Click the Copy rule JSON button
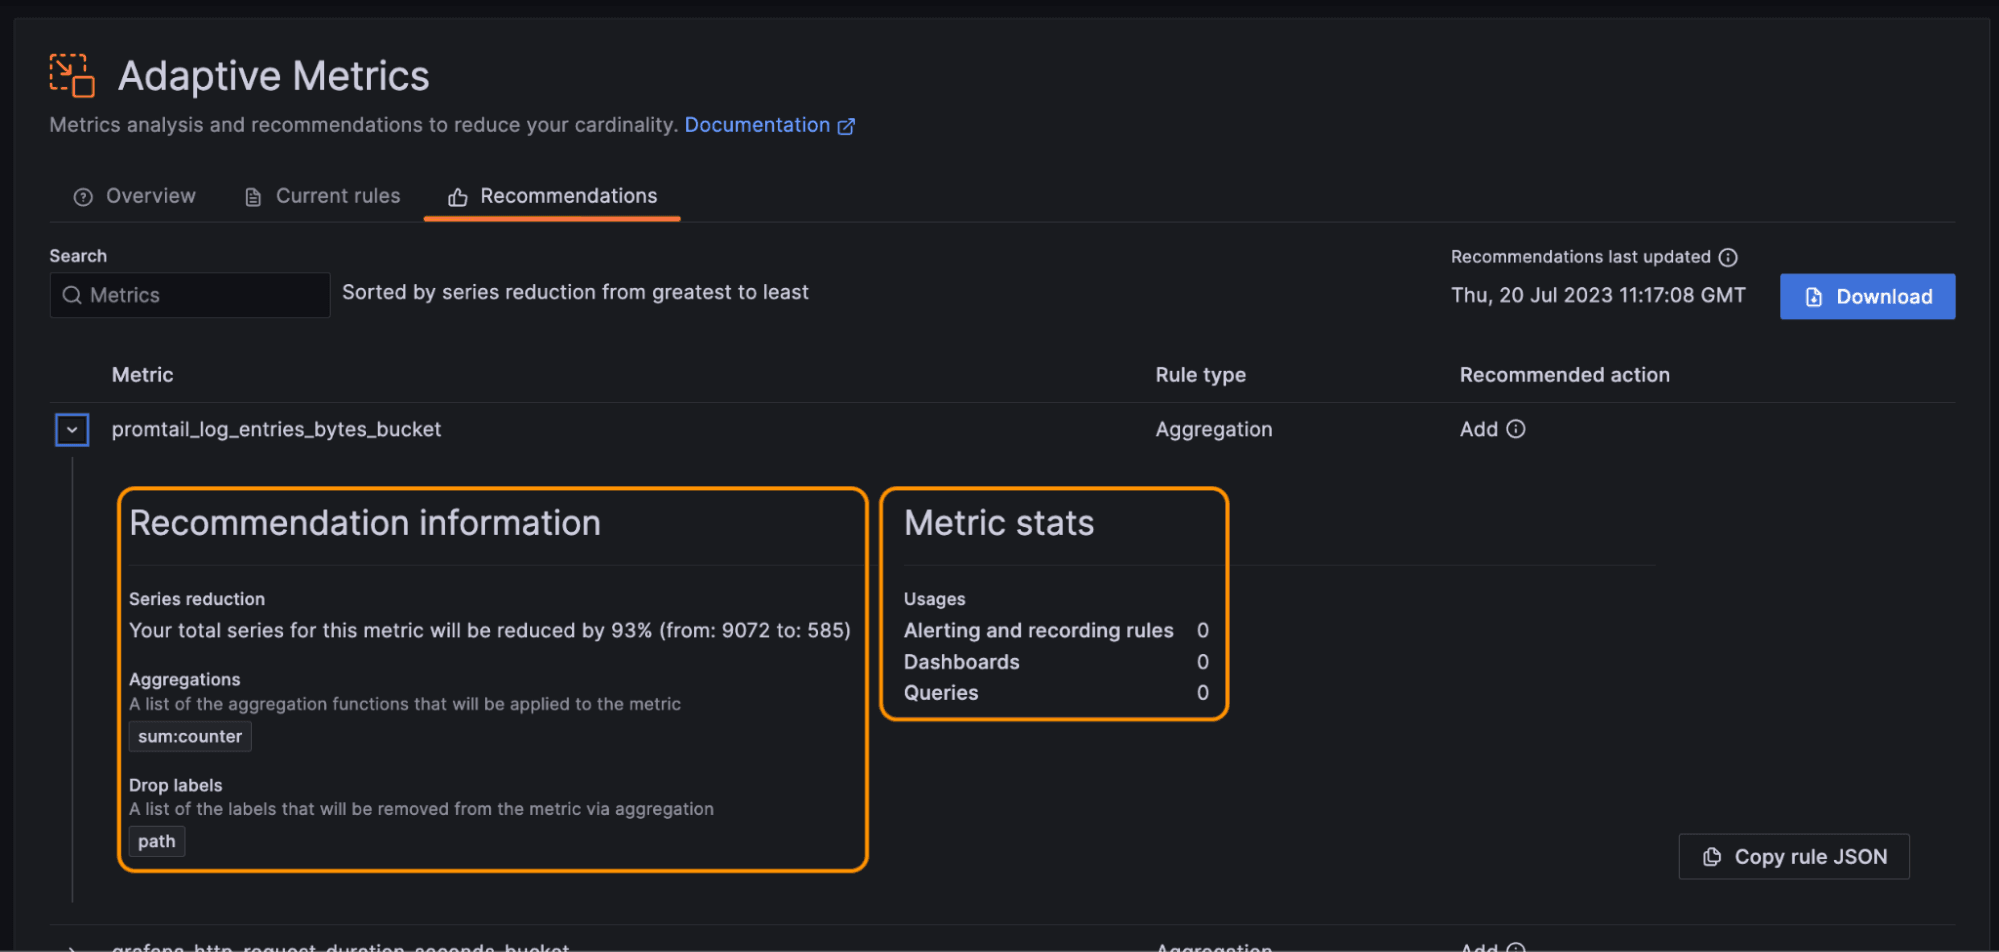This screenshot has width=1999, height=952. click(x=1794, y=856)
